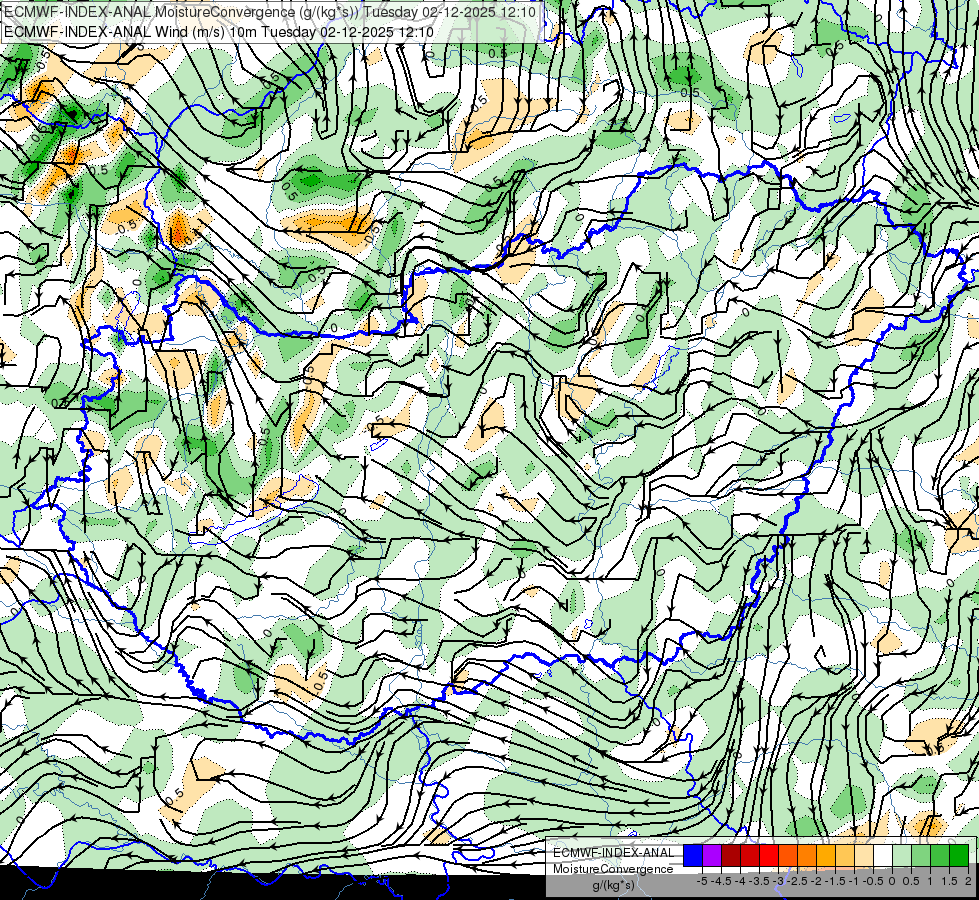Click the -4.5 legend tick label

(x=722, y=881)
